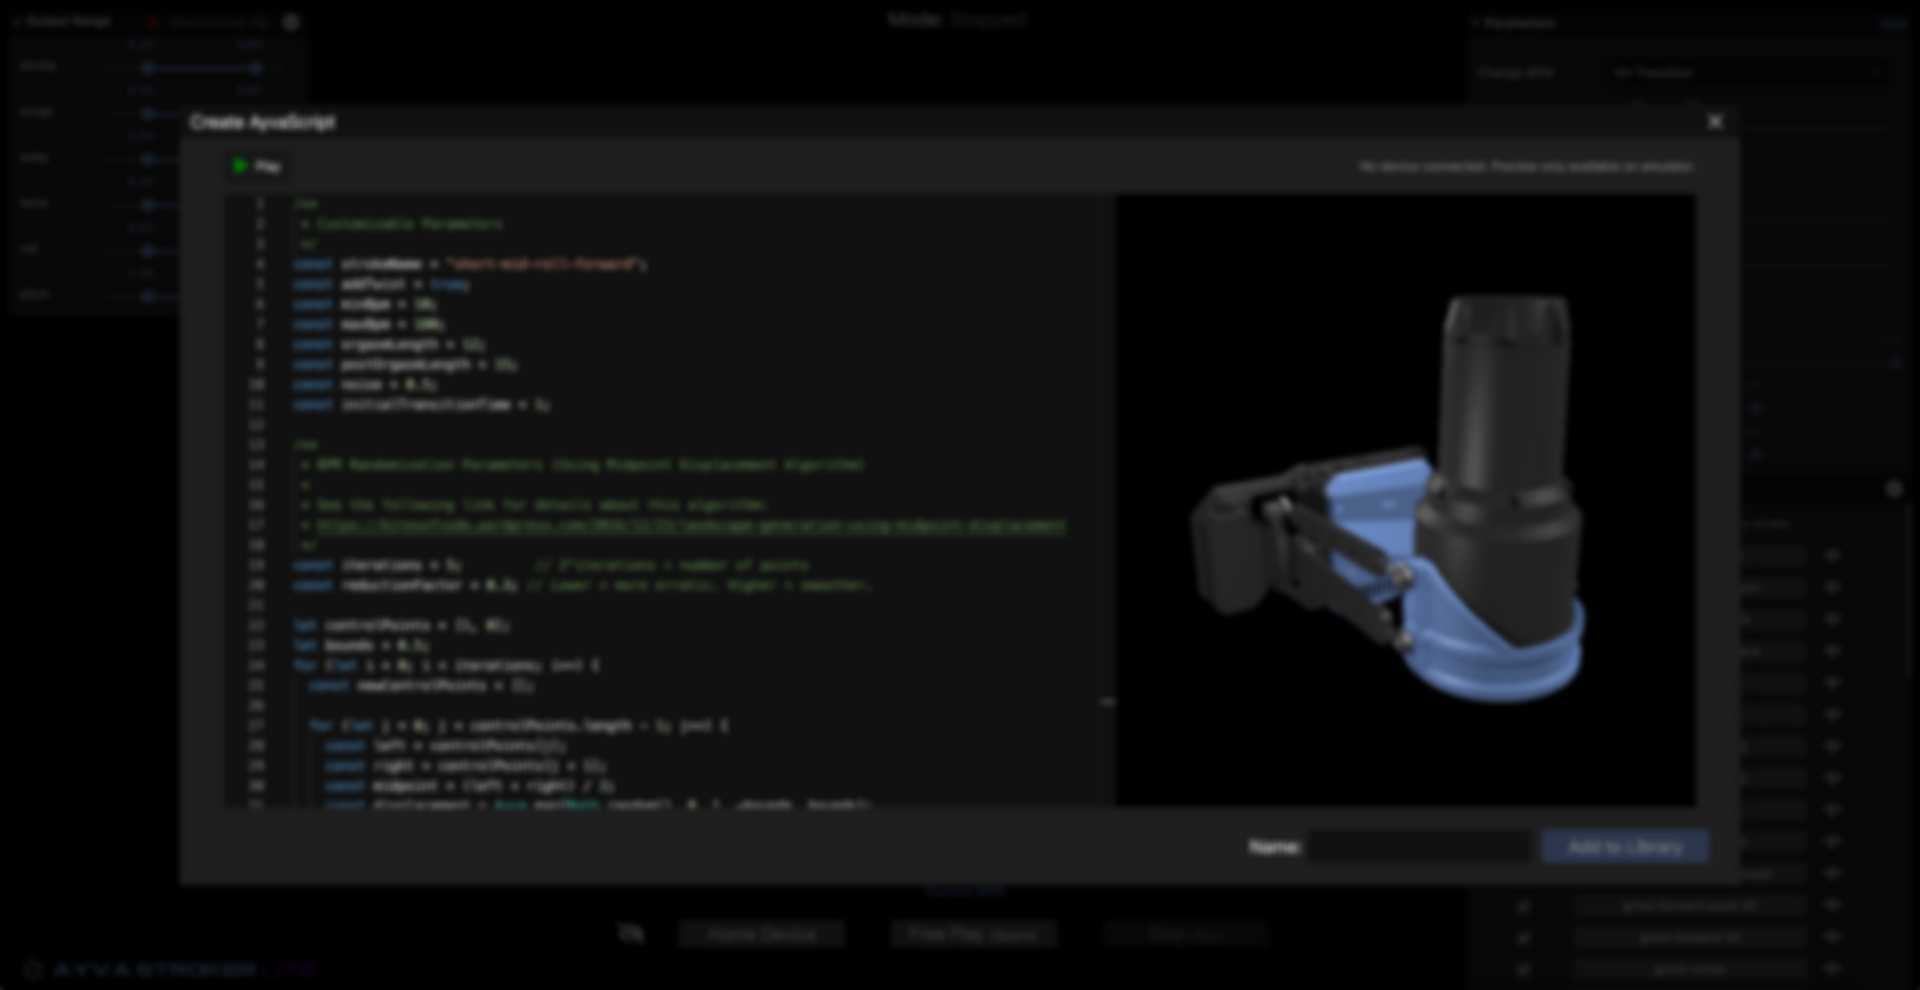The width and height of the screenshot is (1920, 990).
Task: Click the stroke axis range slider handle
Action: pyautogui.click(x=148, y=68)
